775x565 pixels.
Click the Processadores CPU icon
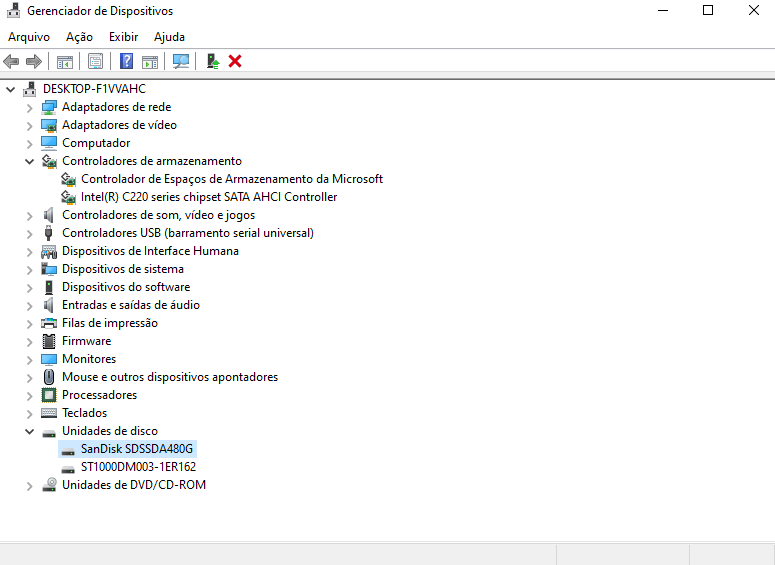[x=49, y=395]
